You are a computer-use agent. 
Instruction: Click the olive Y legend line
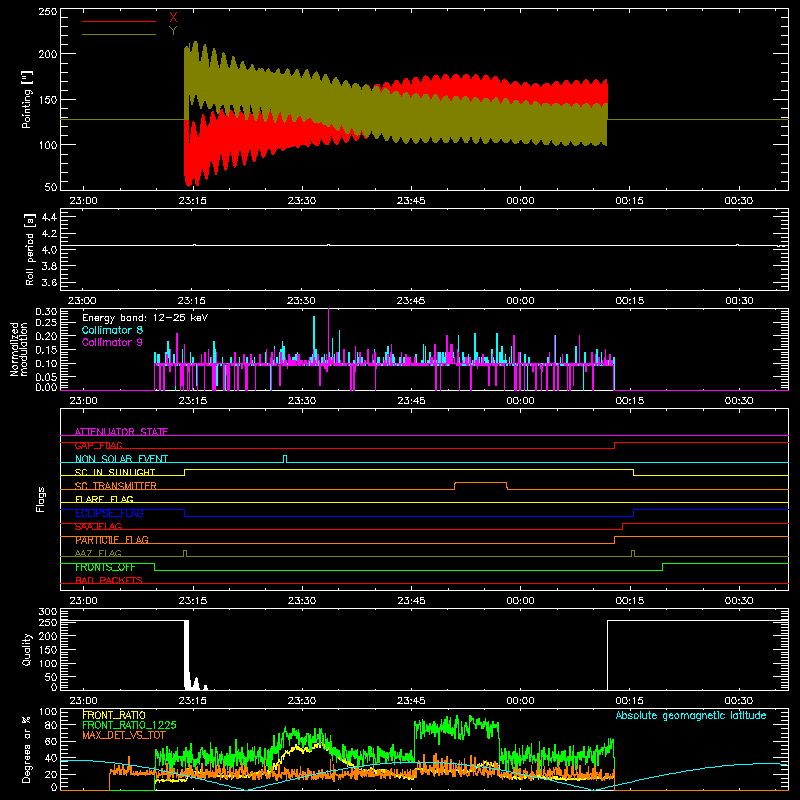coord(119,34)
